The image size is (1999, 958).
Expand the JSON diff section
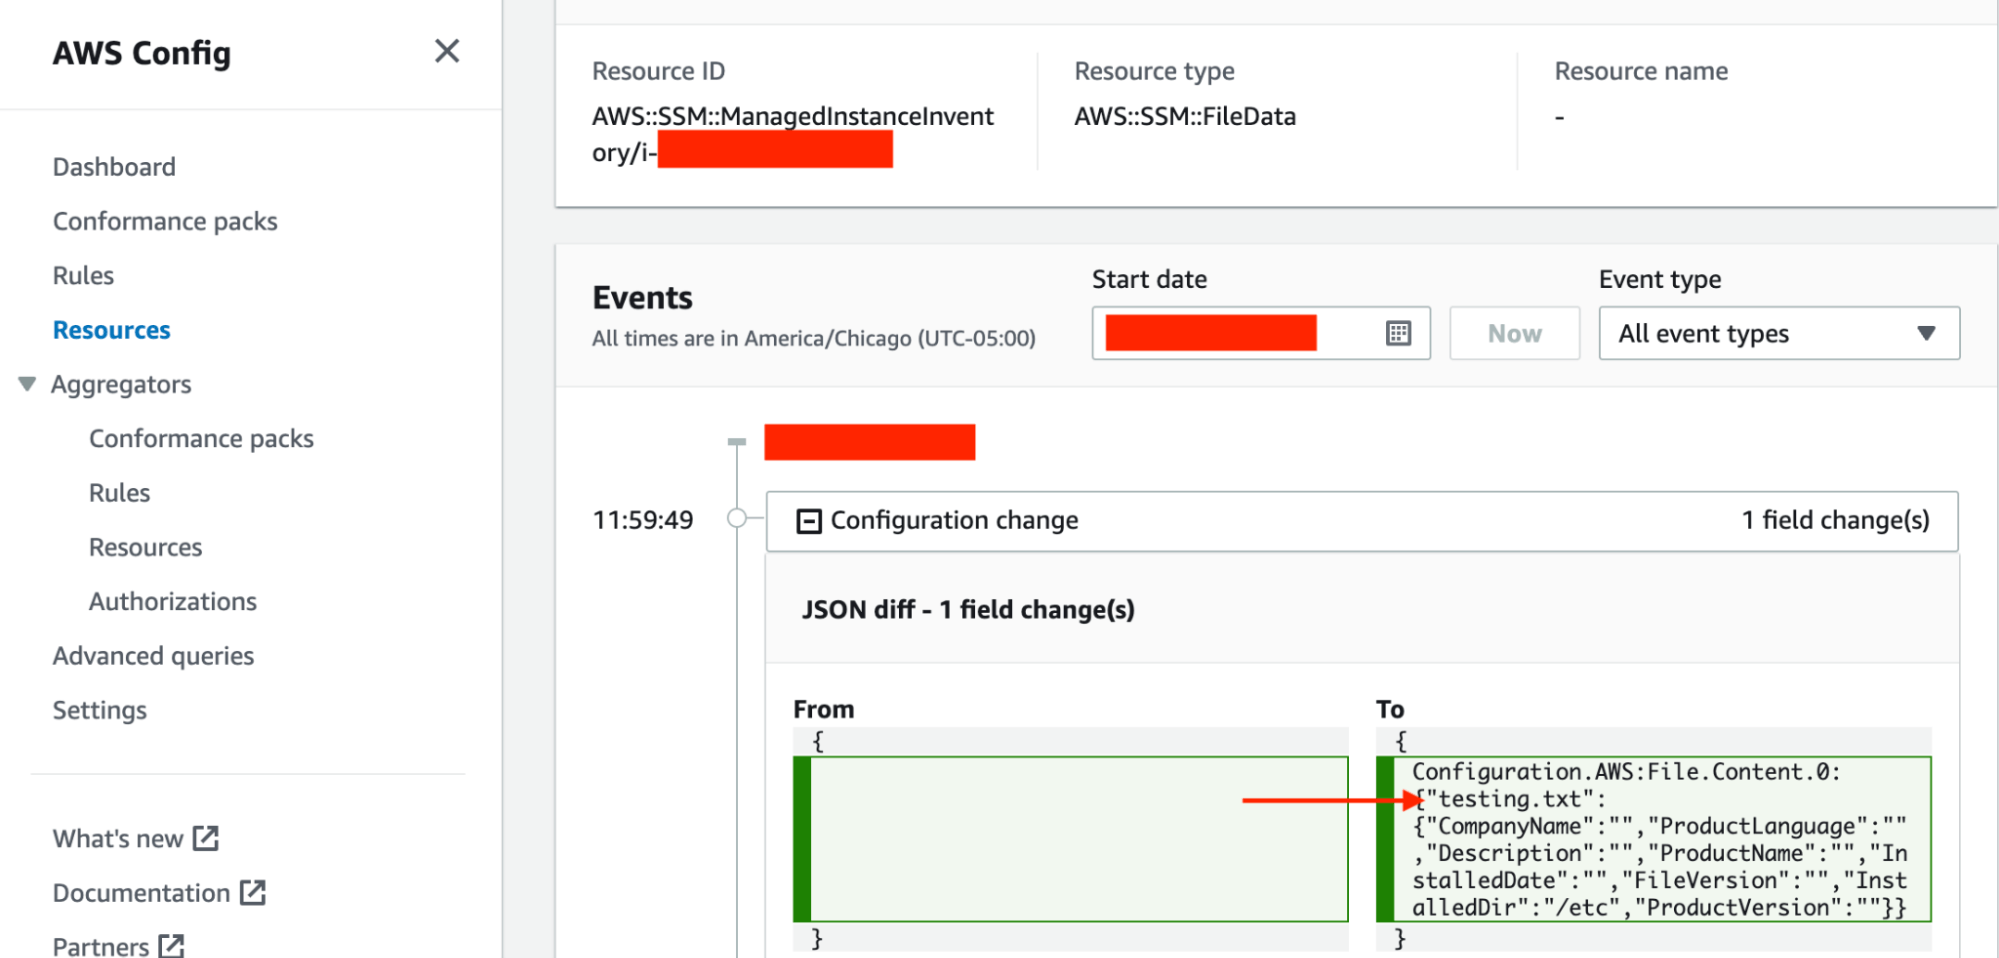pos(967,609)
